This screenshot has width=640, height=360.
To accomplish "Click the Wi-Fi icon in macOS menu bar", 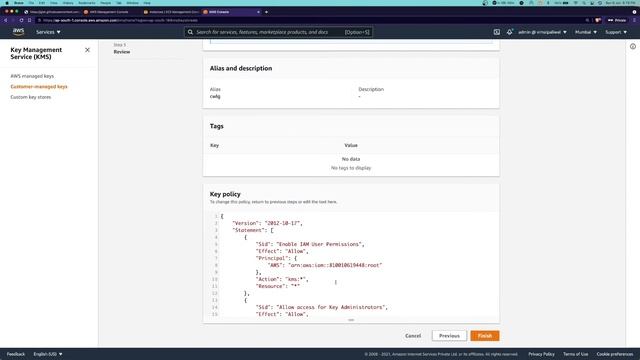I will [576, 3].
